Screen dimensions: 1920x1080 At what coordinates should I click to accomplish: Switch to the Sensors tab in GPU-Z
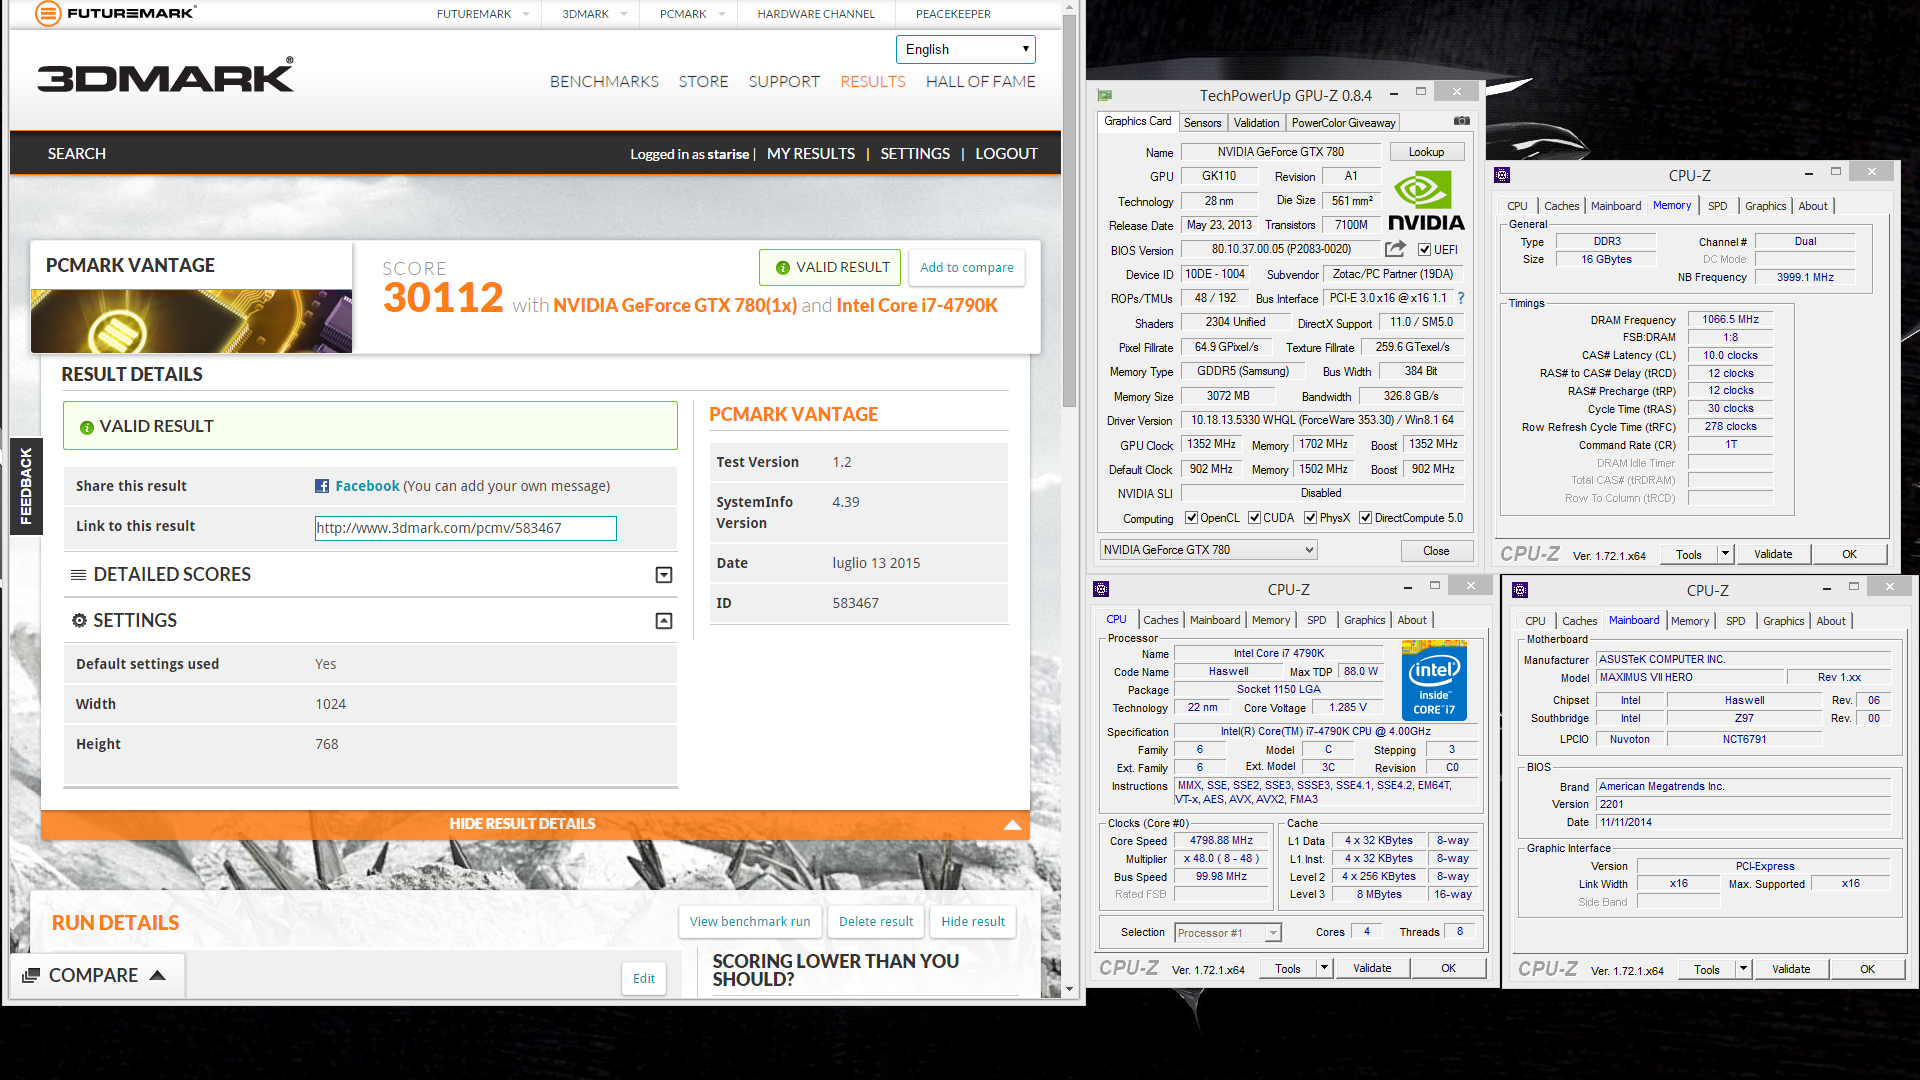tap(1202, 123)
